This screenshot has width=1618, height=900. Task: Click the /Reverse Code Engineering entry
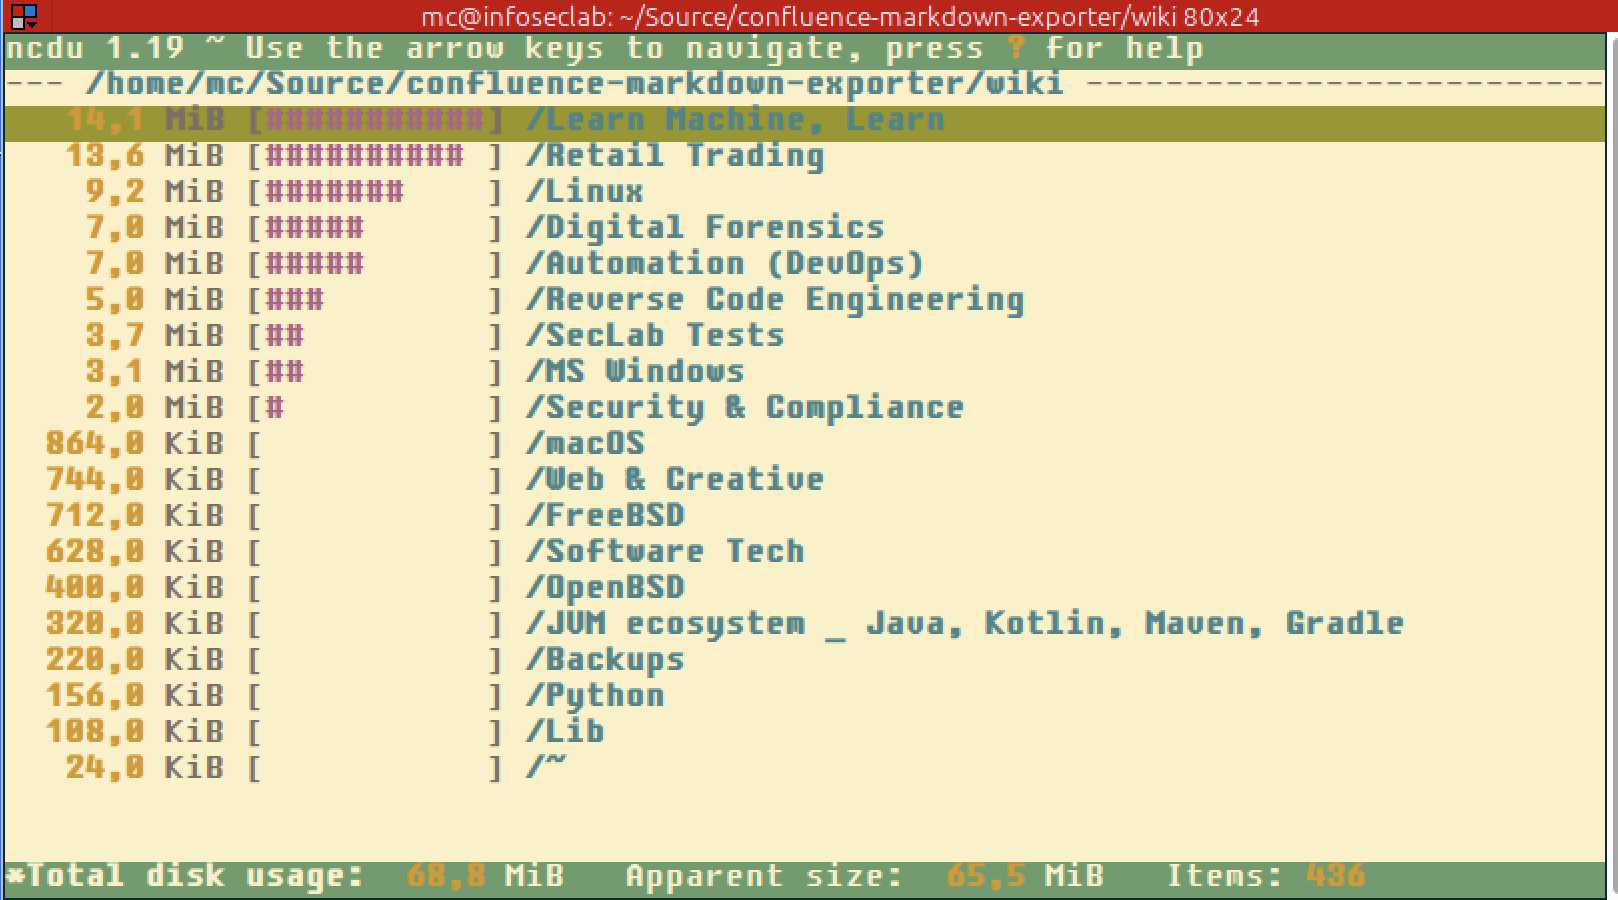pos(775,300)
